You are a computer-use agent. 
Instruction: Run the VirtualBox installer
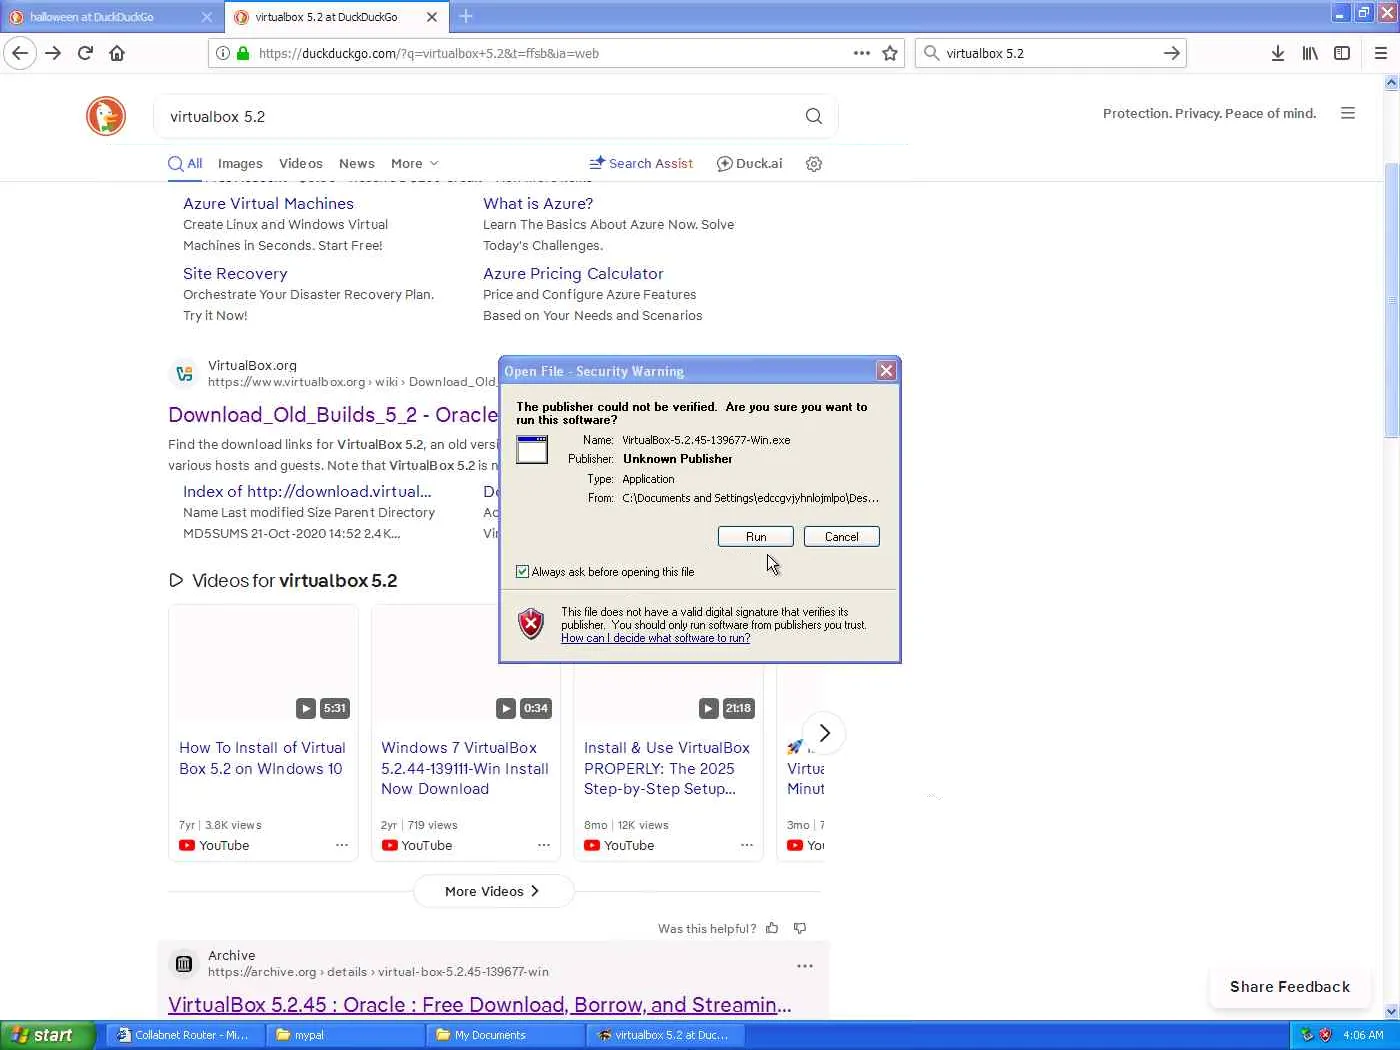click(756, 537)
